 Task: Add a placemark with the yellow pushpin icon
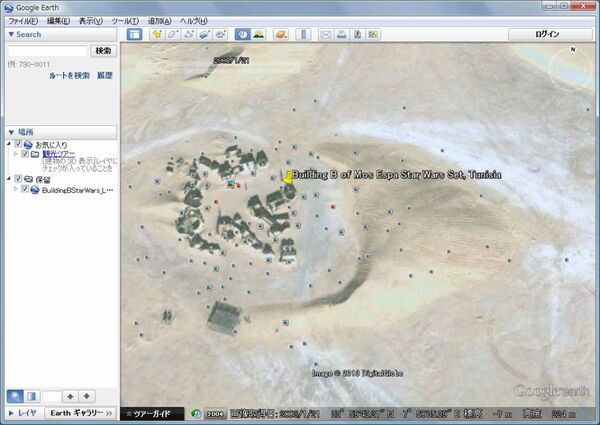157,34
